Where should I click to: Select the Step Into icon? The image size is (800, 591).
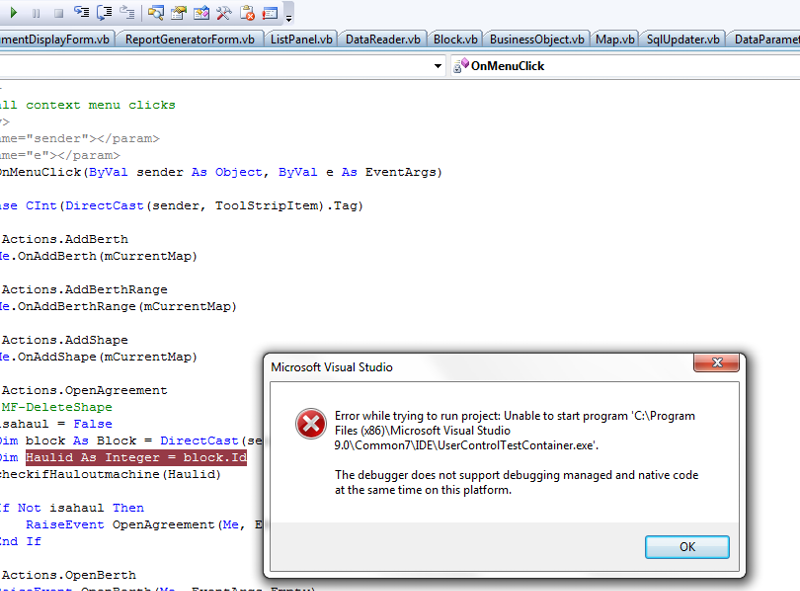[80, 12]
